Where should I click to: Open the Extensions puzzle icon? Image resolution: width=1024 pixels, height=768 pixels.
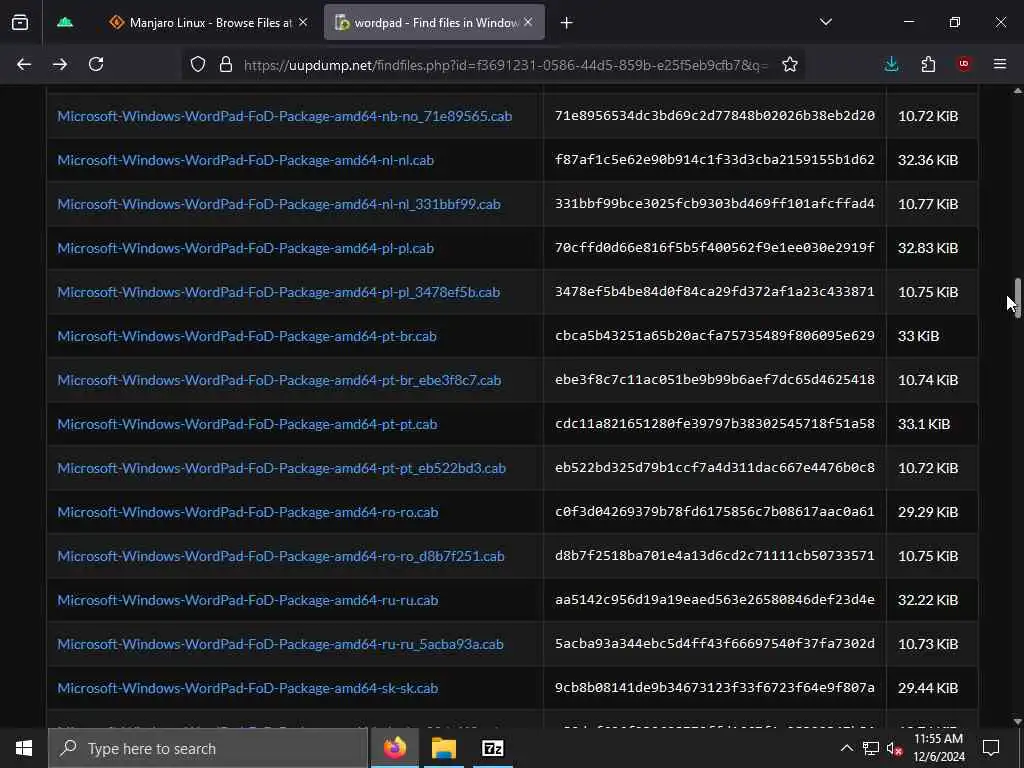(928, 64)
